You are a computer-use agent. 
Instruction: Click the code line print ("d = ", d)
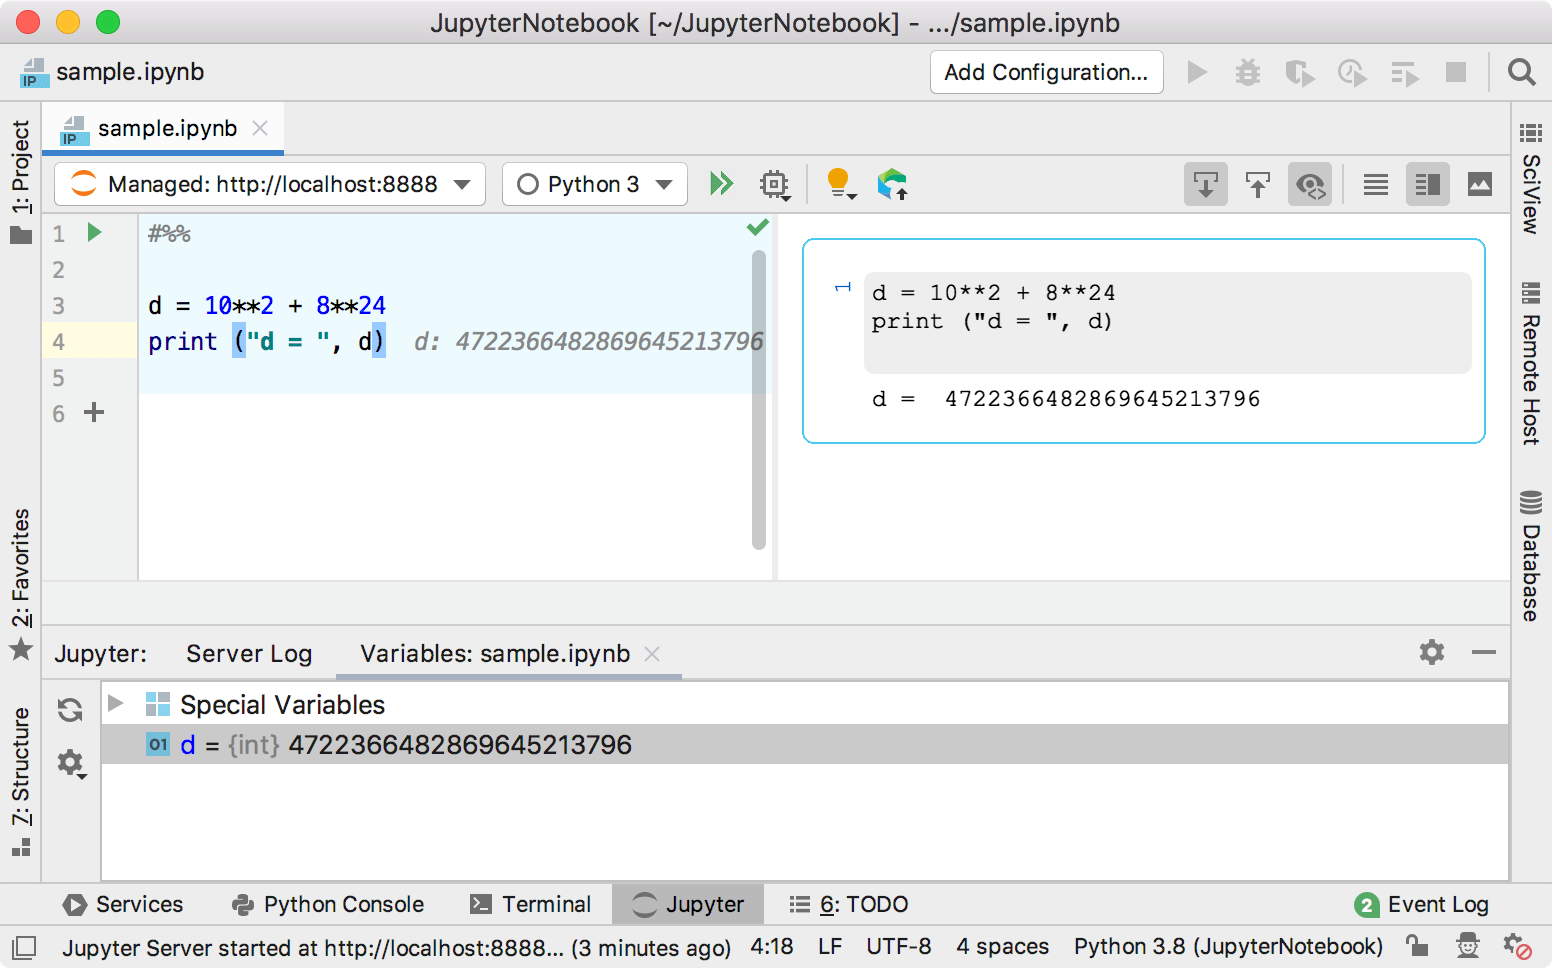pos(266,341)
